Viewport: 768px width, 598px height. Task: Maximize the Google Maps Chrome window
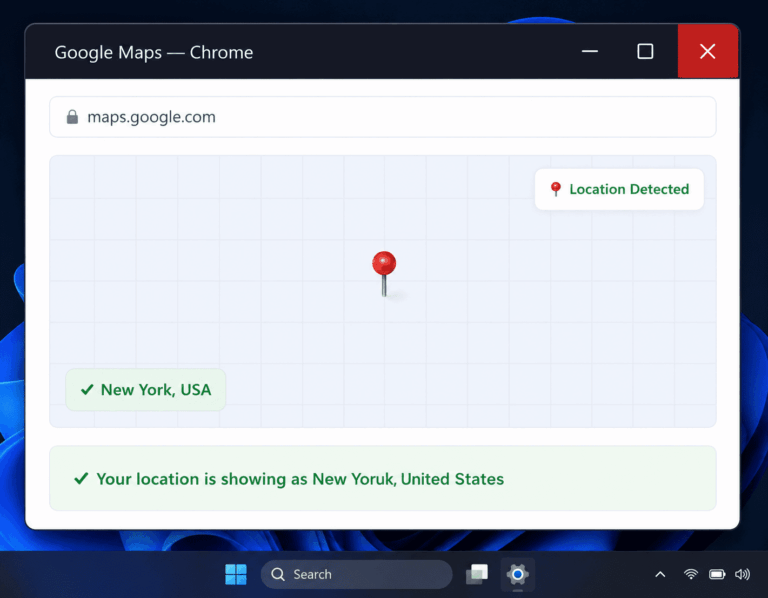pyautogui.click(x=645, y=51)
